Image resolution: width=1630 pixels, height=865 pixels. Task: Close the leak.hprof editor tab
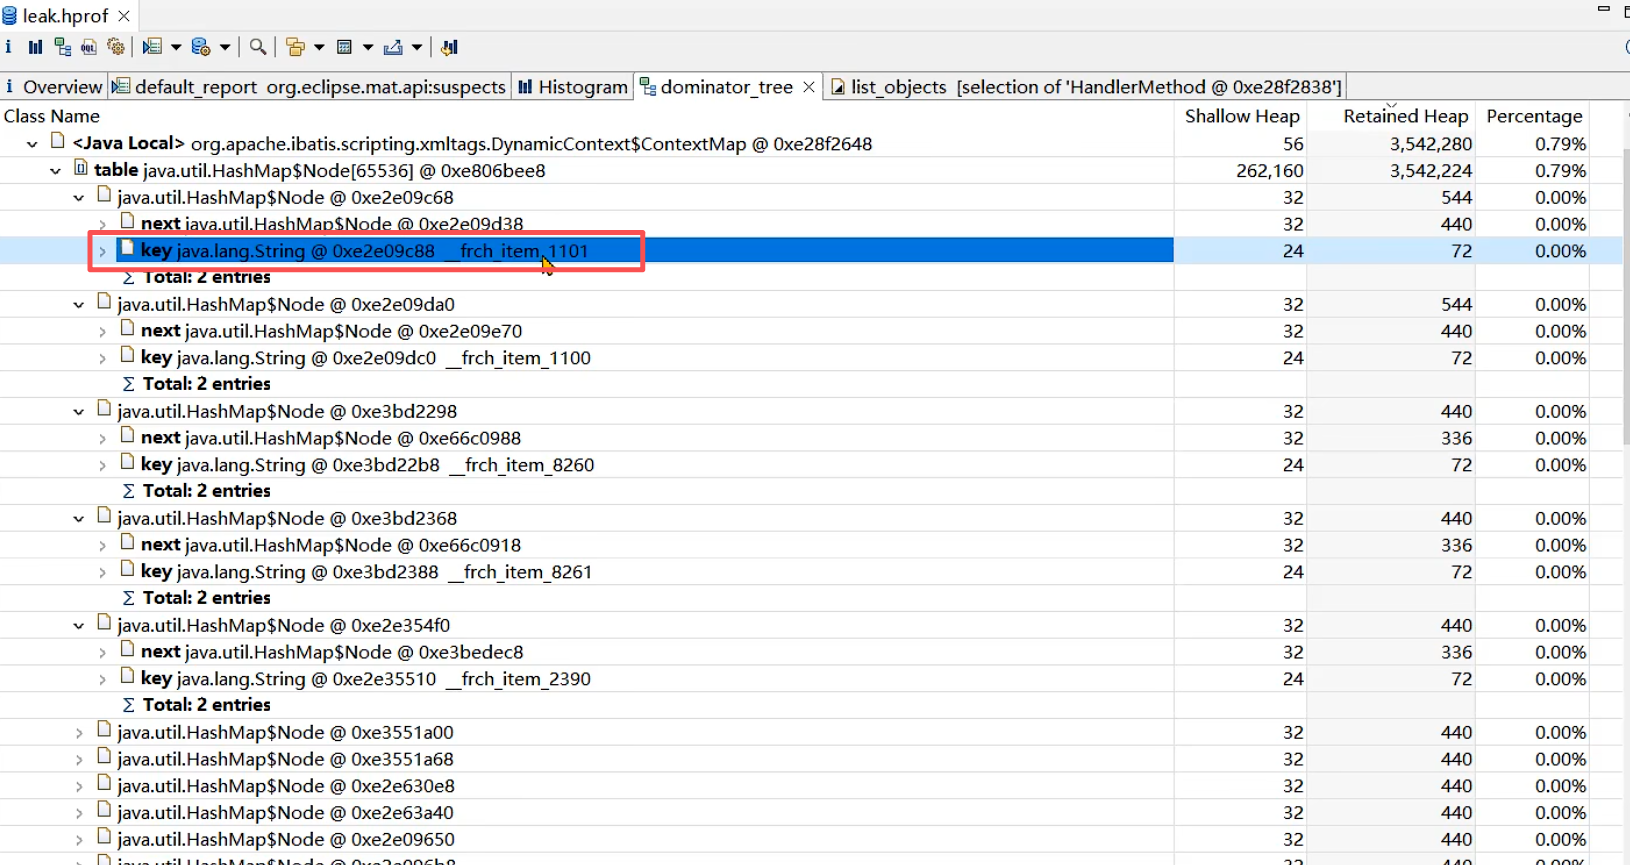click(x=124, y=16)
